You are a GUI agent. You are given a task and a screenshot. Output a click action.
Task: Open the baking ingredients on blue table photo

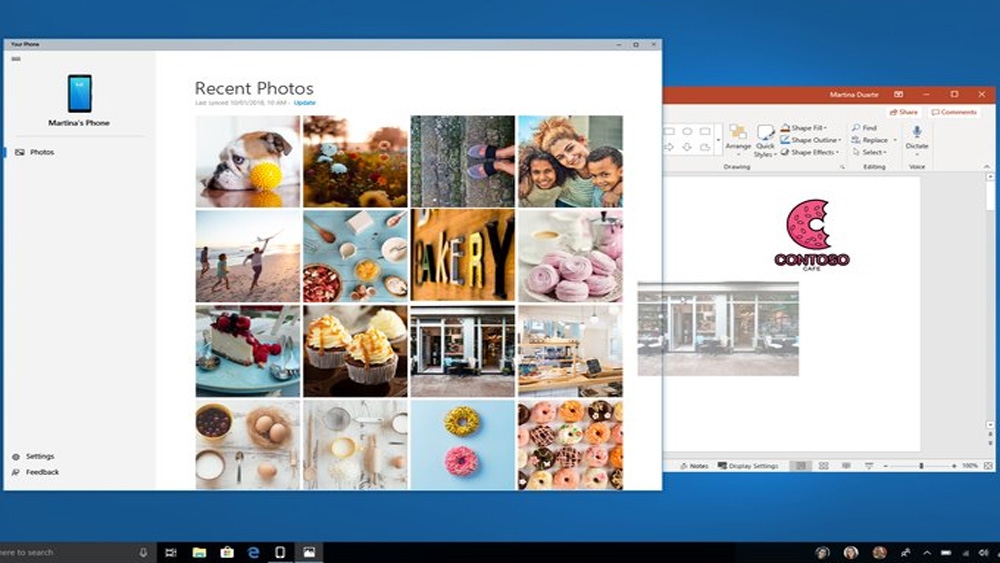355,256
